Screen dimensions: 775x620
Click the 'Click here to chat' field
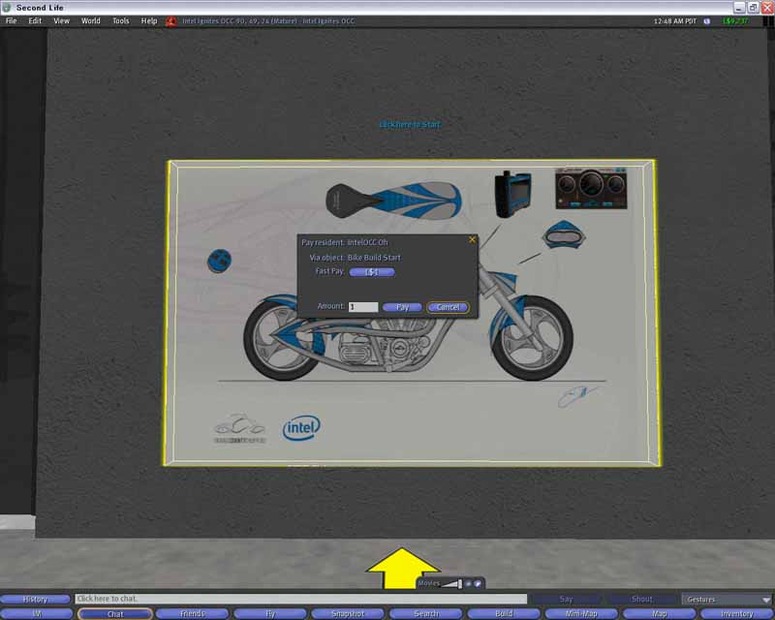point(301,599)
